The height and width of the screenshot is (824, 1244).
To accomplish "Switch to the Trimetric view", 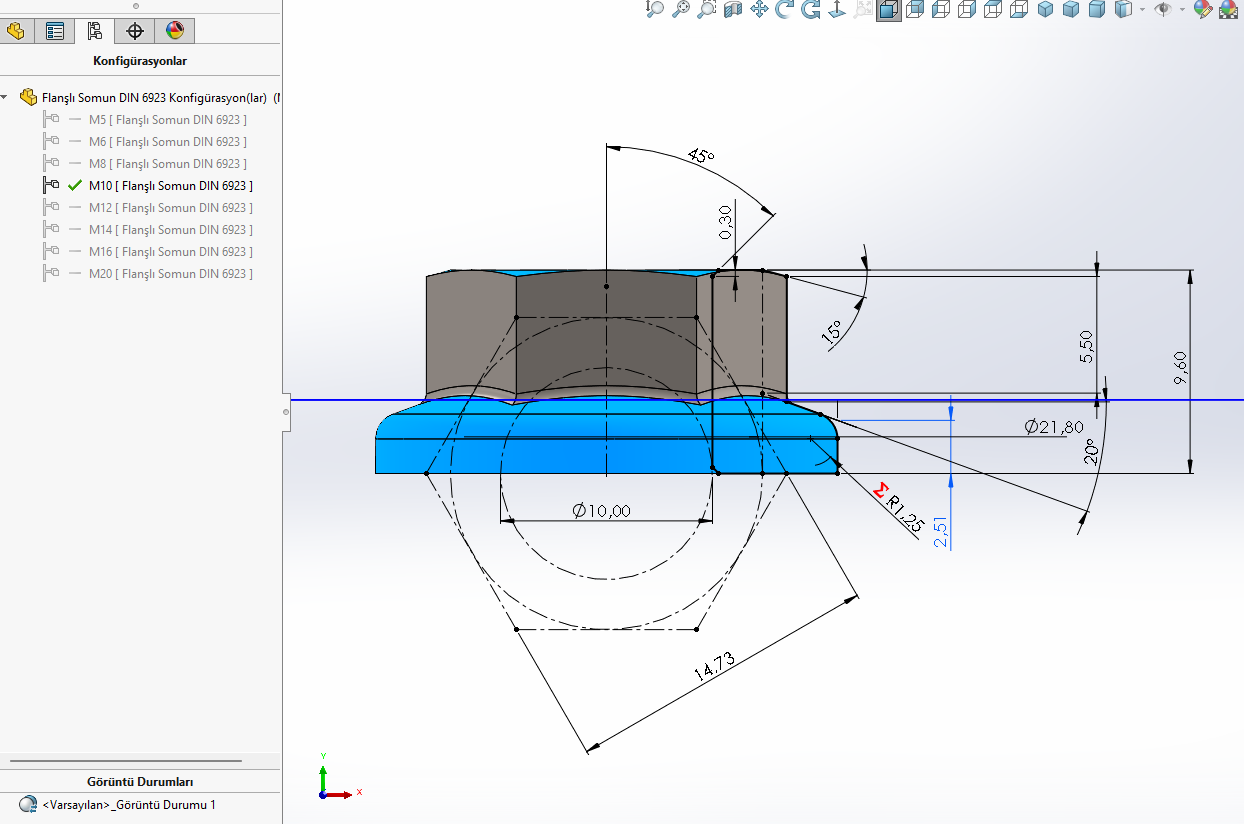I will pyautogui.click(x=1071, y=10).
